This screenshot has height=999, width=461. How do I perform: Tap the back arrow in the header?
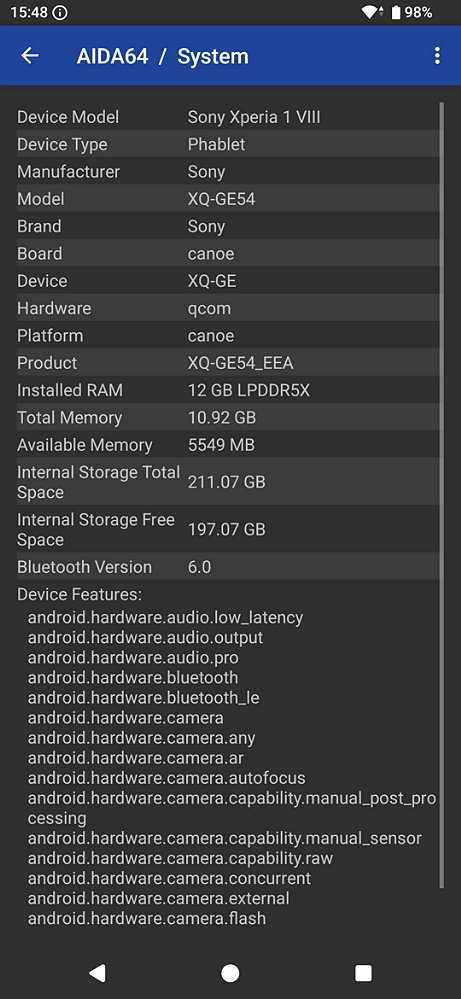pos(30,56)
